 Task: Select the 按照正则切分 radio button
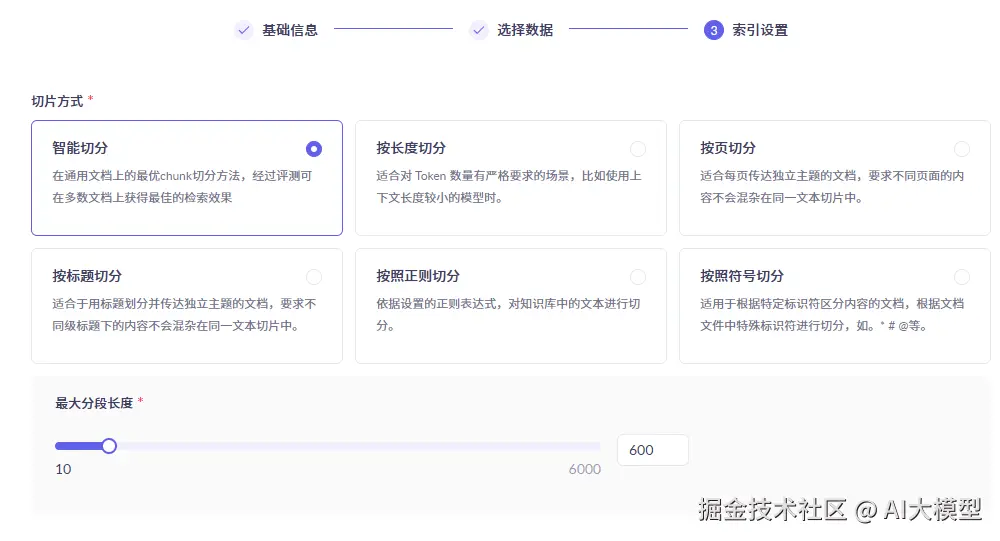(638, 277)
